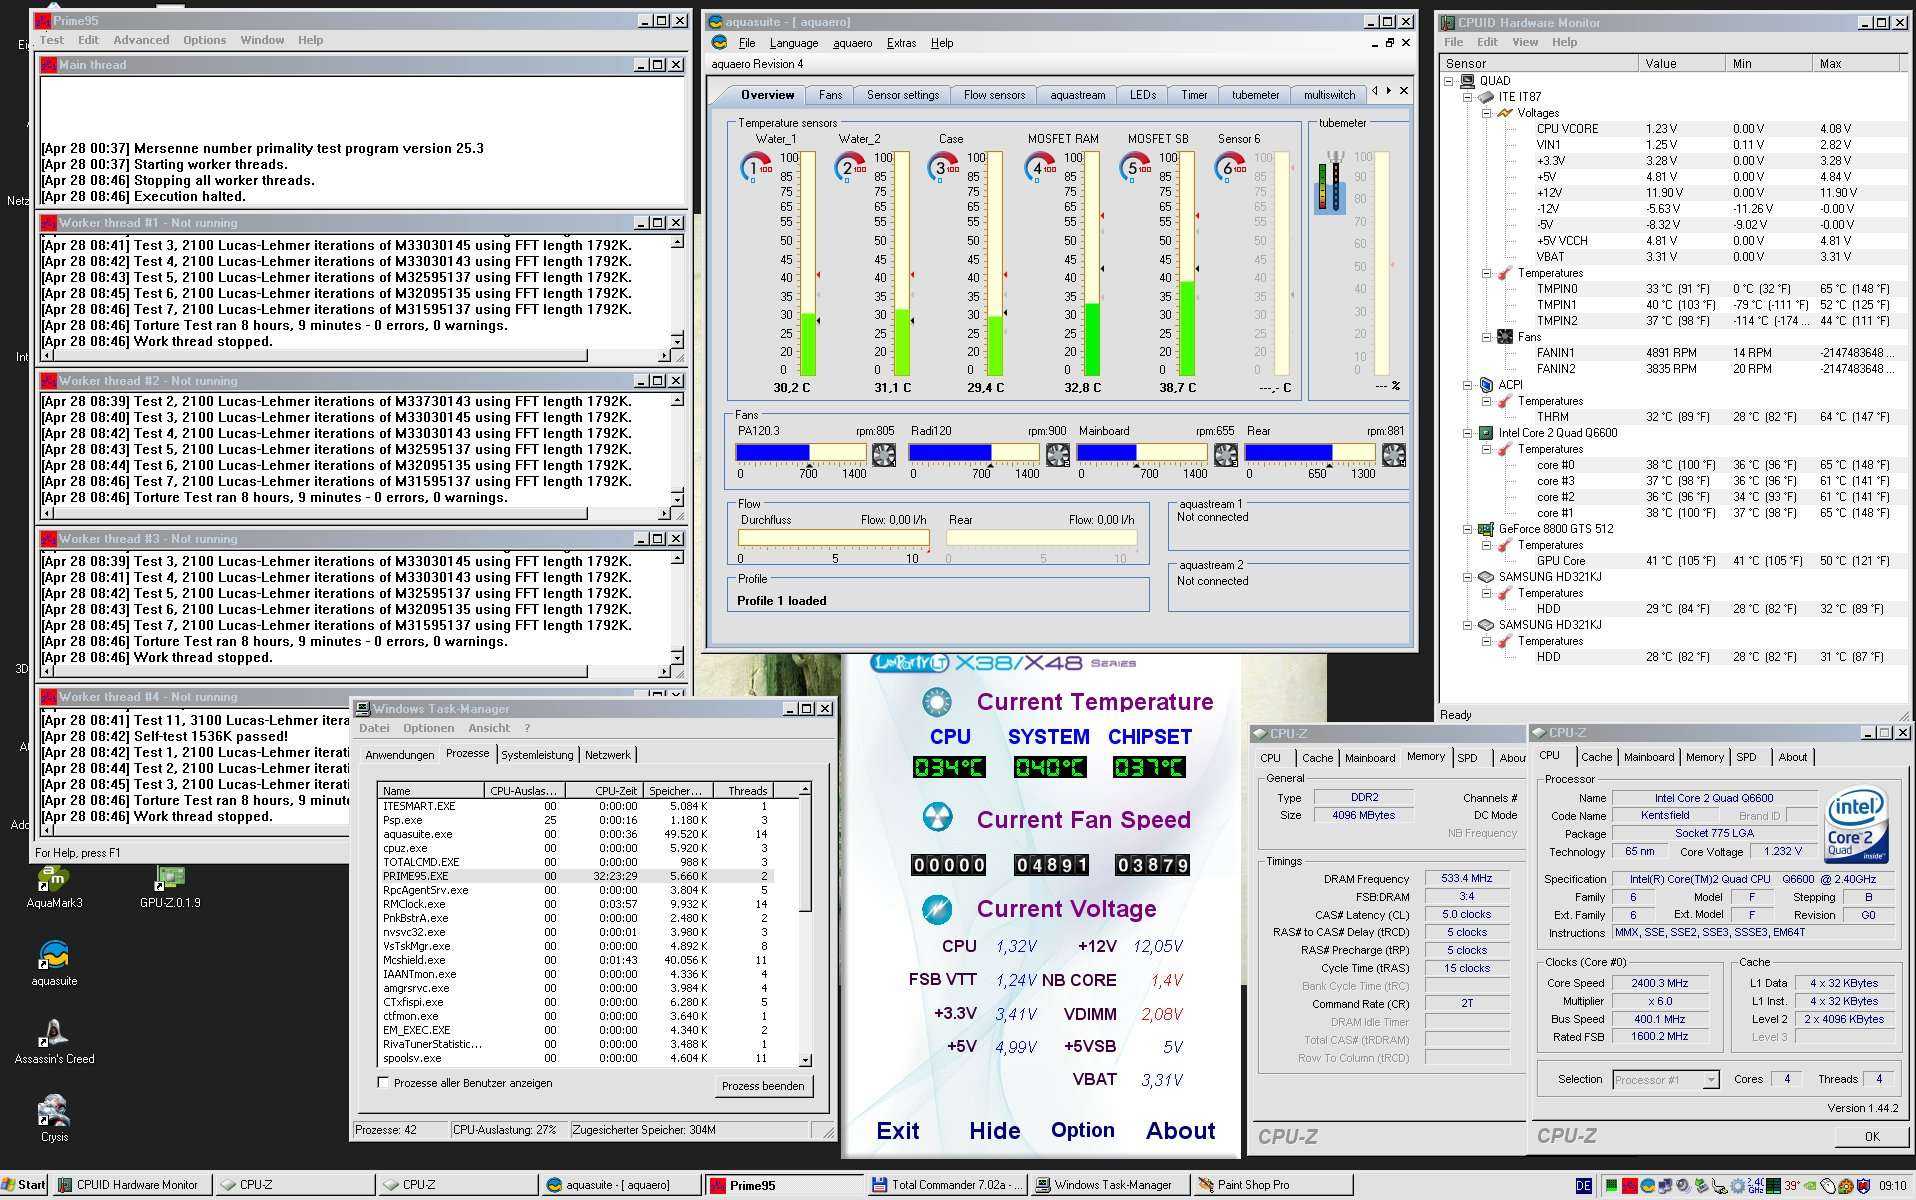Click Exit in the LanParty monitor

click(897, 1131)
